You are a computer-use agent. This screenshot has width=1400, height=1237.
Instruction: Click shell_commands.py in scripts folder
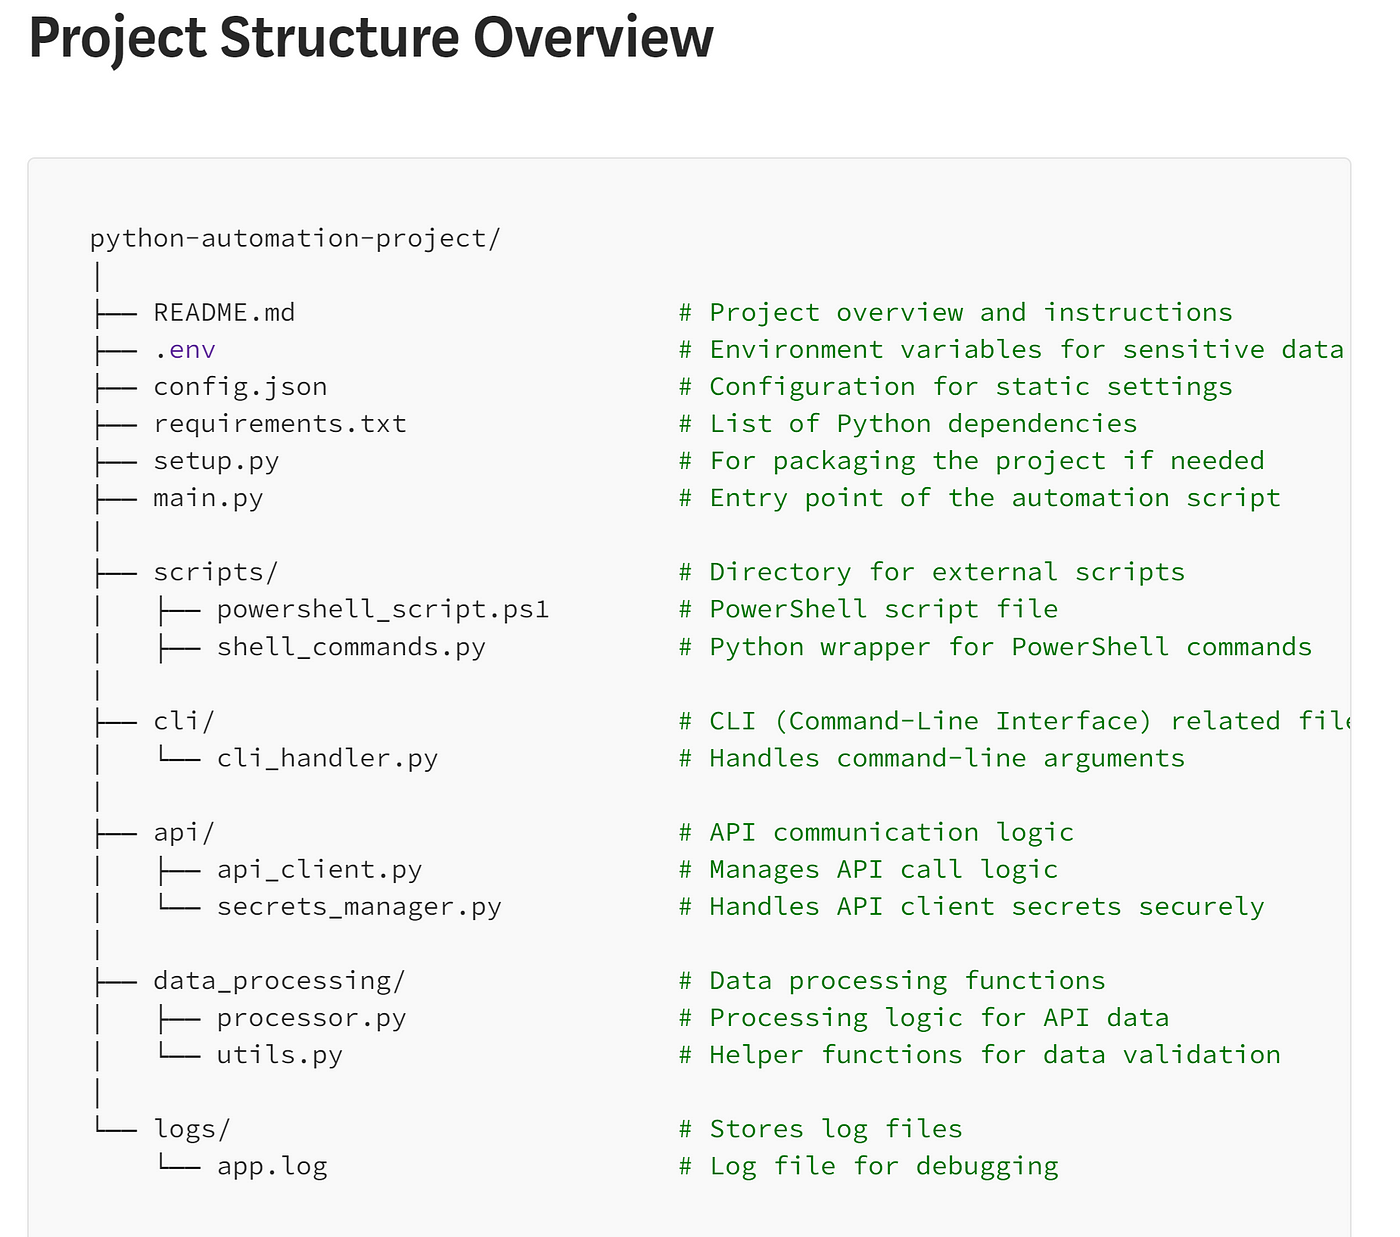(x=351, y=647)
